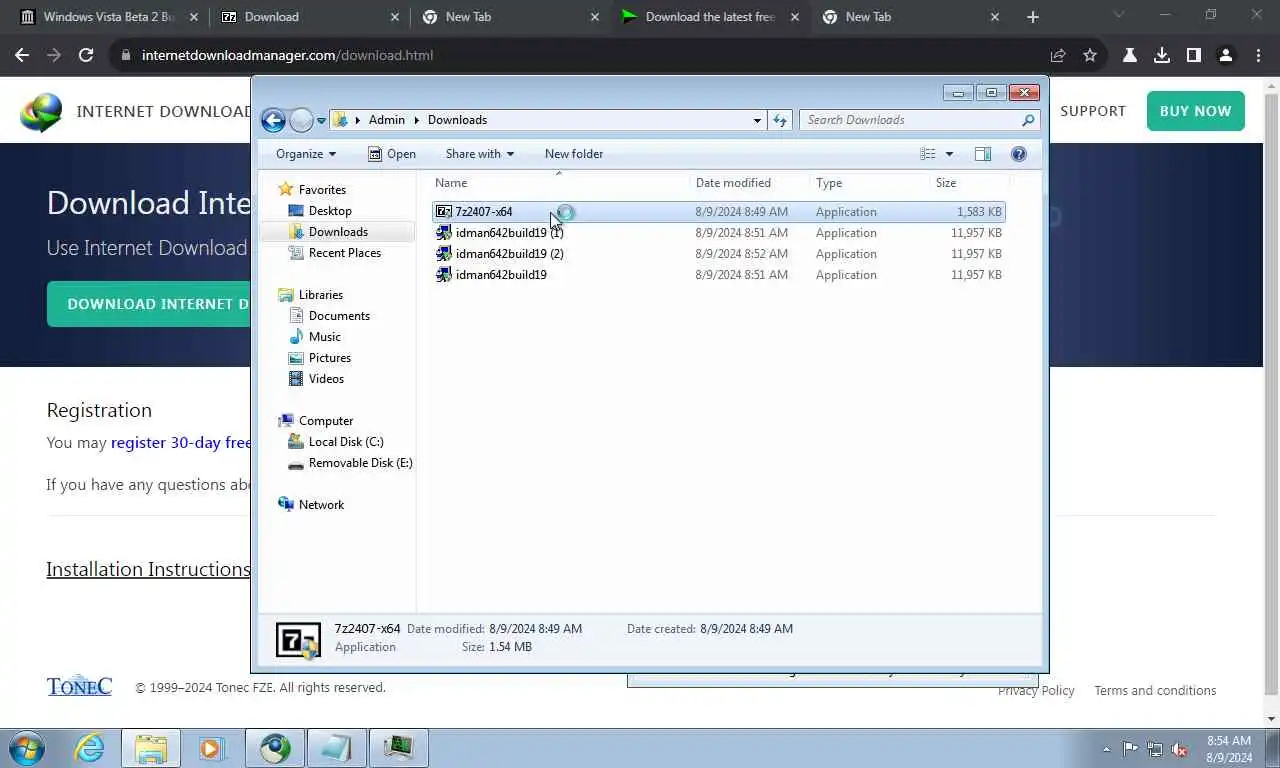Open Local Disk (C:)
1280x768 pixels.
(345, 442)
